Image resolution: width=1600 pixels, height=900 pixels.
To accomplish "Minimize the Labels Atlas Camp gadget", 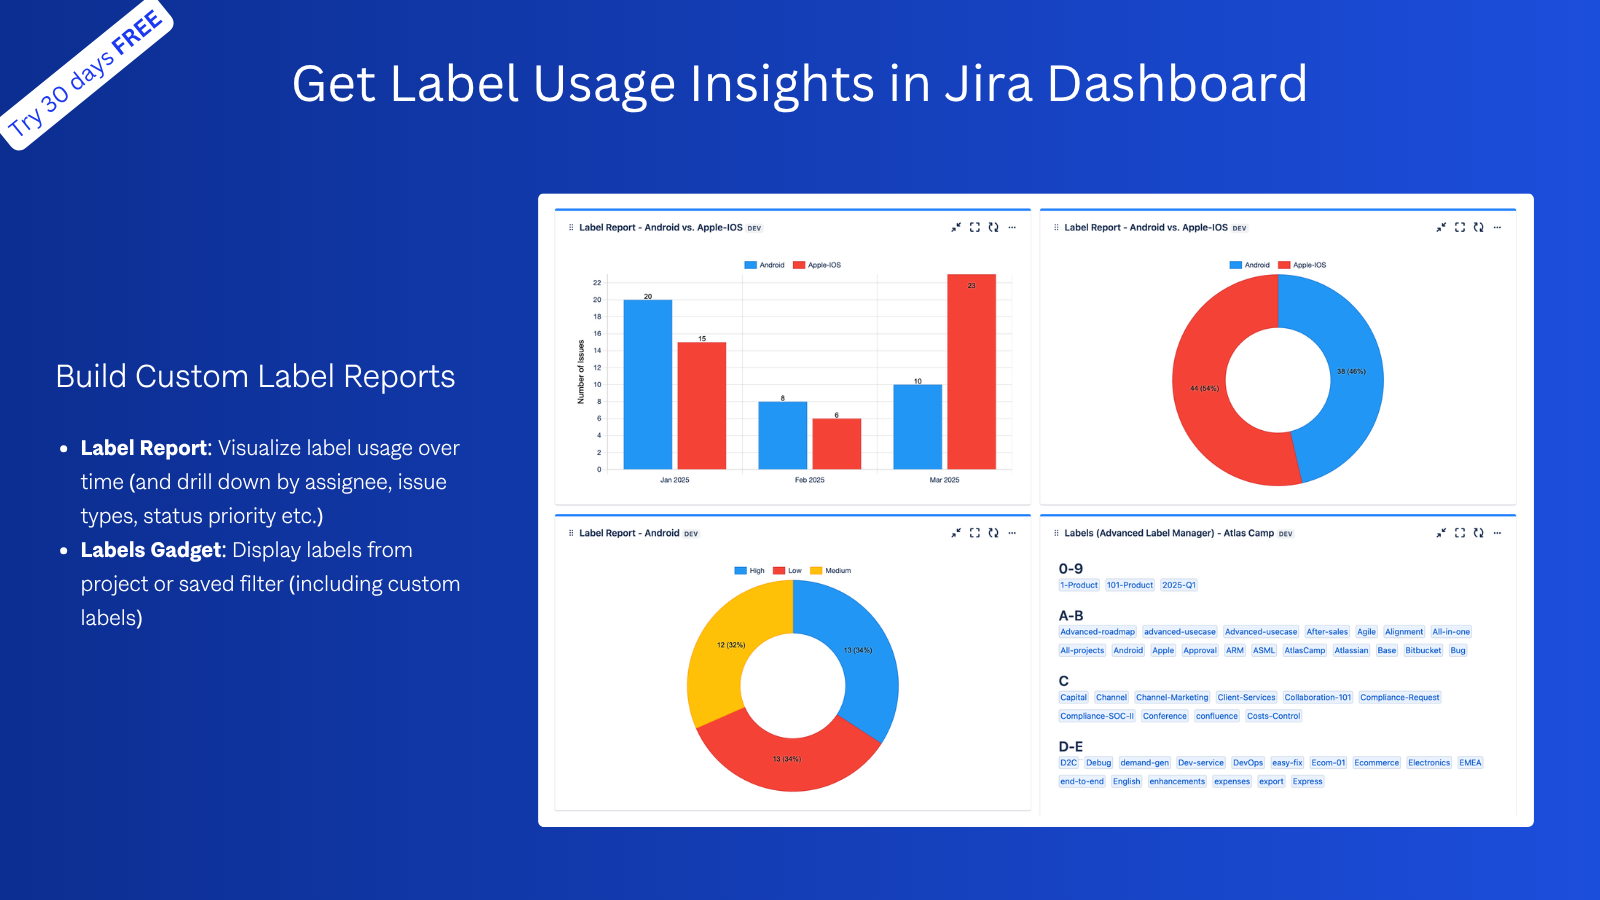I will point(1441,533).
